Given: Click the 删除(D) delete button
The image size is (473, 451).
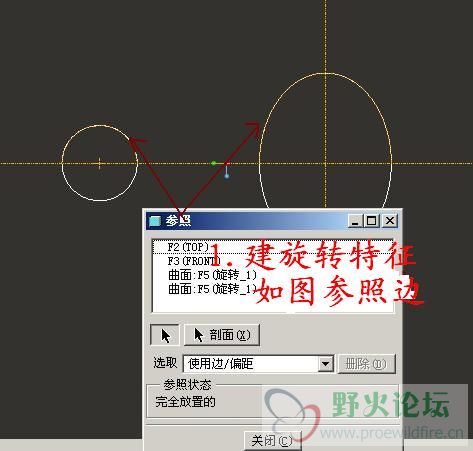Looking at the screenshot, I should 367,364.
